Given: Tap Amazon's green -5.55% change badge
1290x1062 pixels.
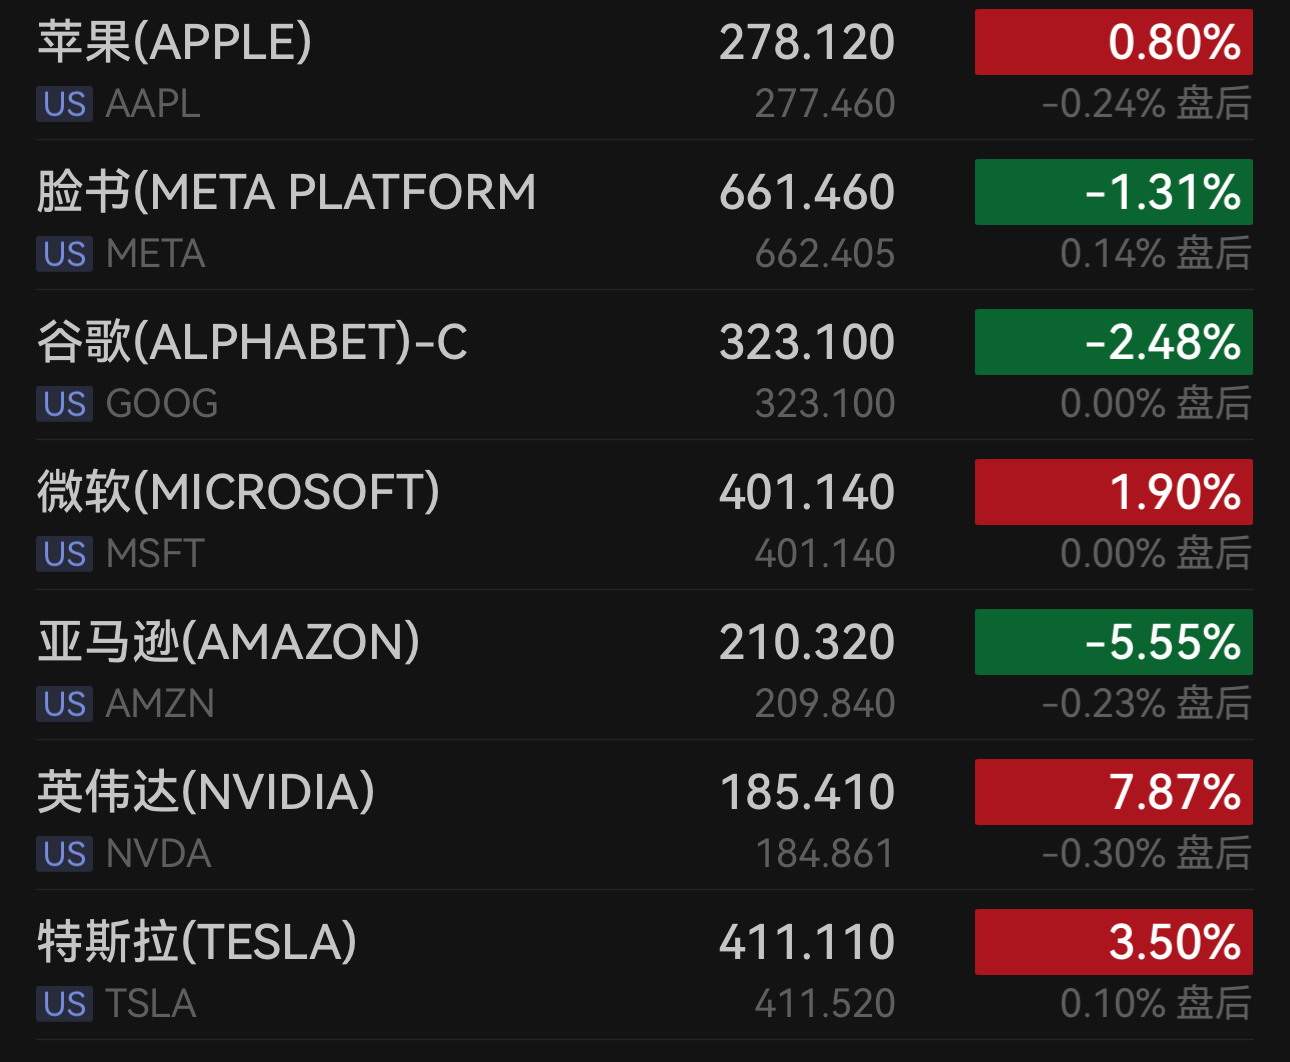Looking at the screenshot, I should pos(1113,642).
